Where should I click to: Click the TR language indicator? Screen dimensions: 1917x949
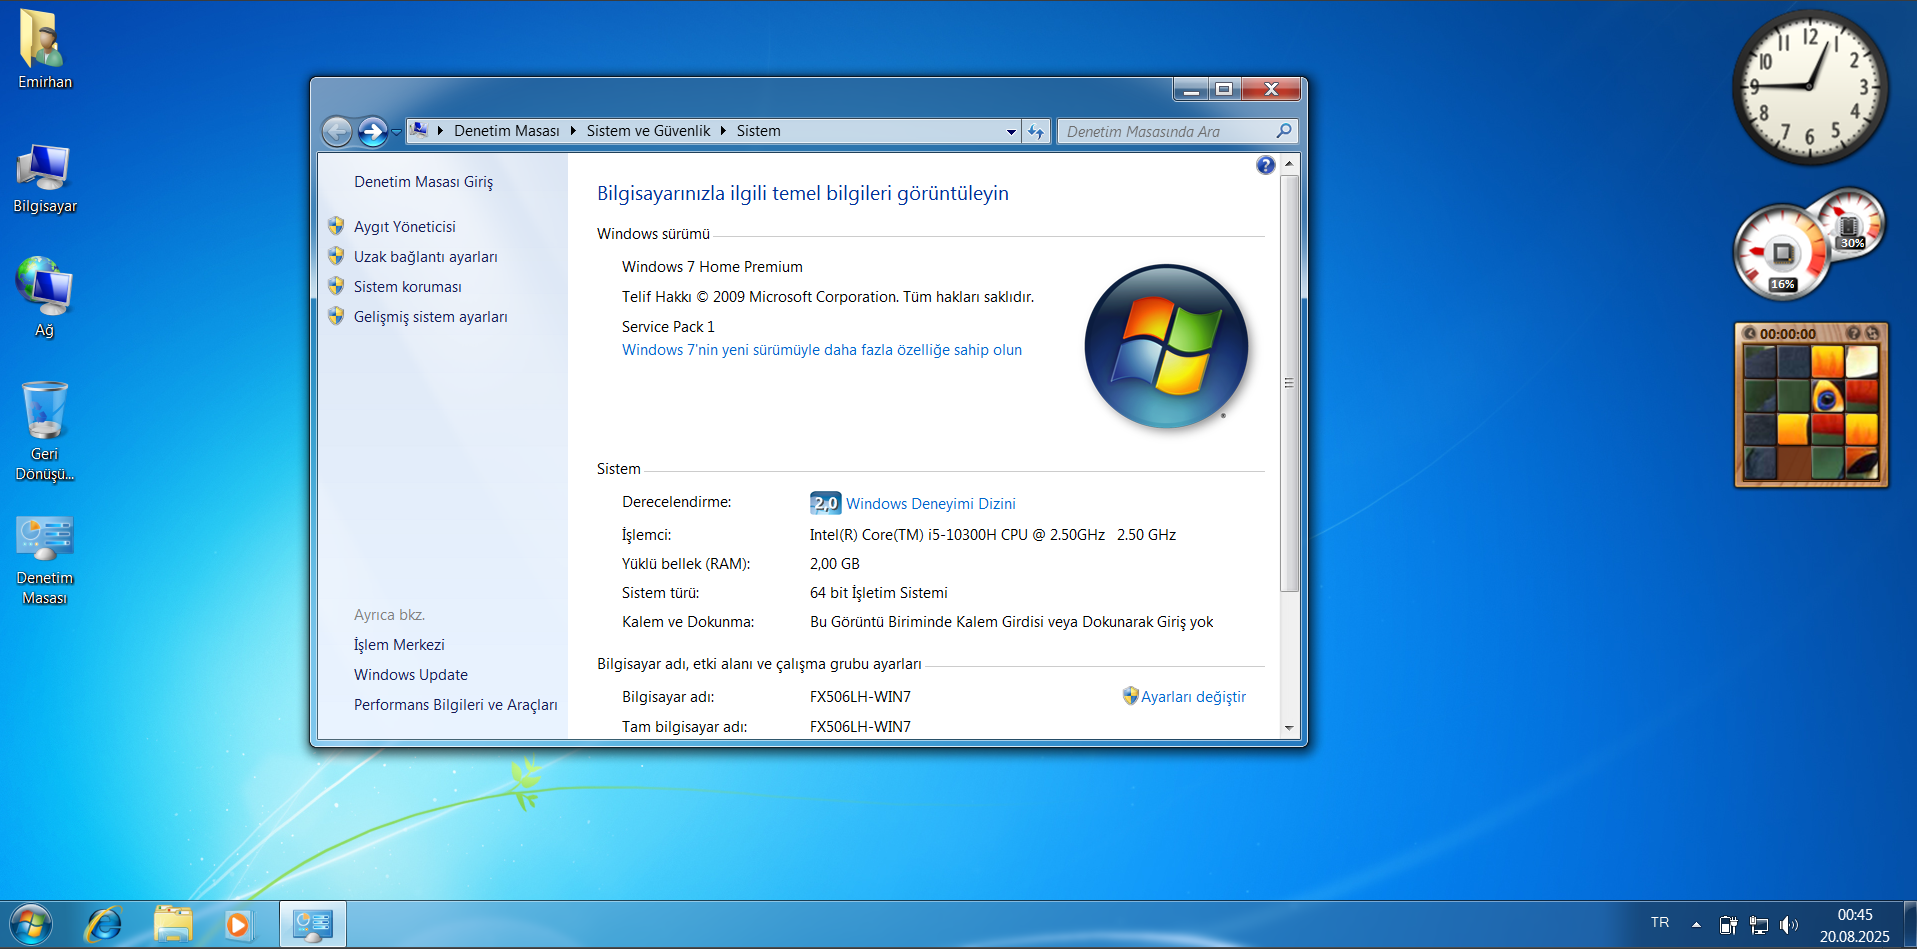click(x=1660, y=923)
